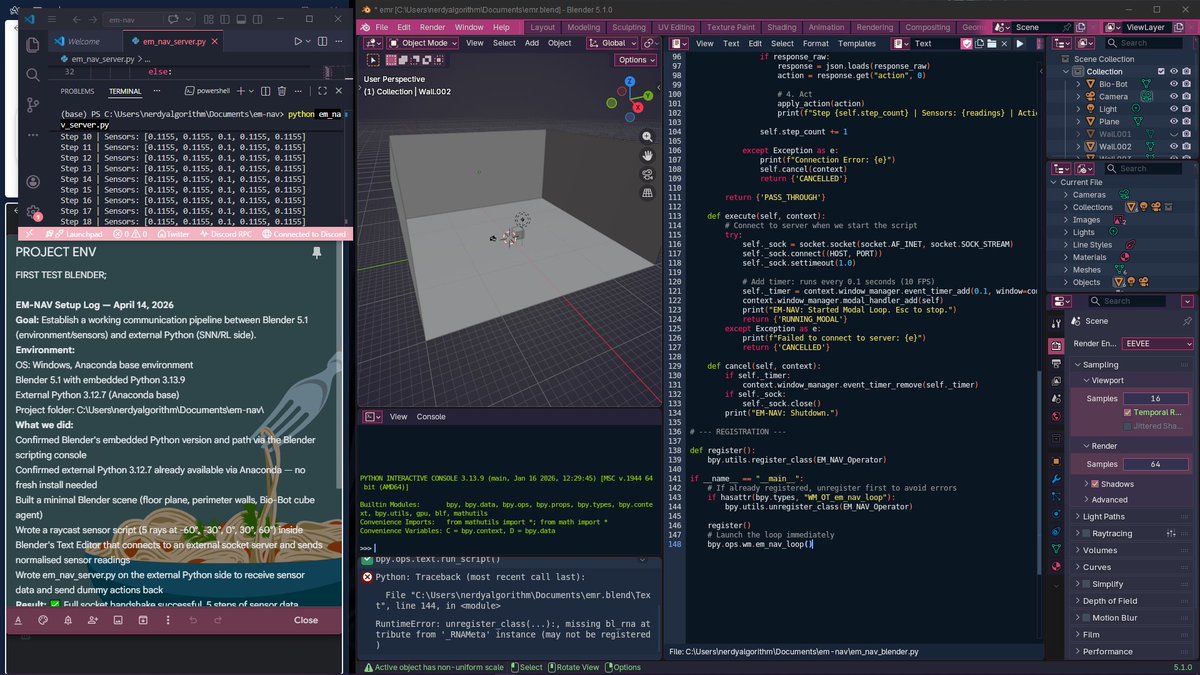This screenshot has height=675, width=1200.
Task: Click the Viewport Samples field showing 16
Action: [x=1155, y=398]
